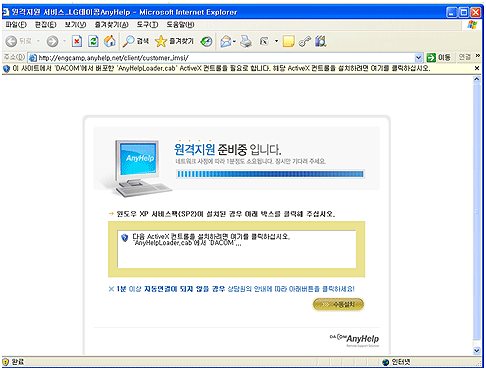Open the 파일(F) menu
Screen dimensions: 486x370
coord(16,25)
